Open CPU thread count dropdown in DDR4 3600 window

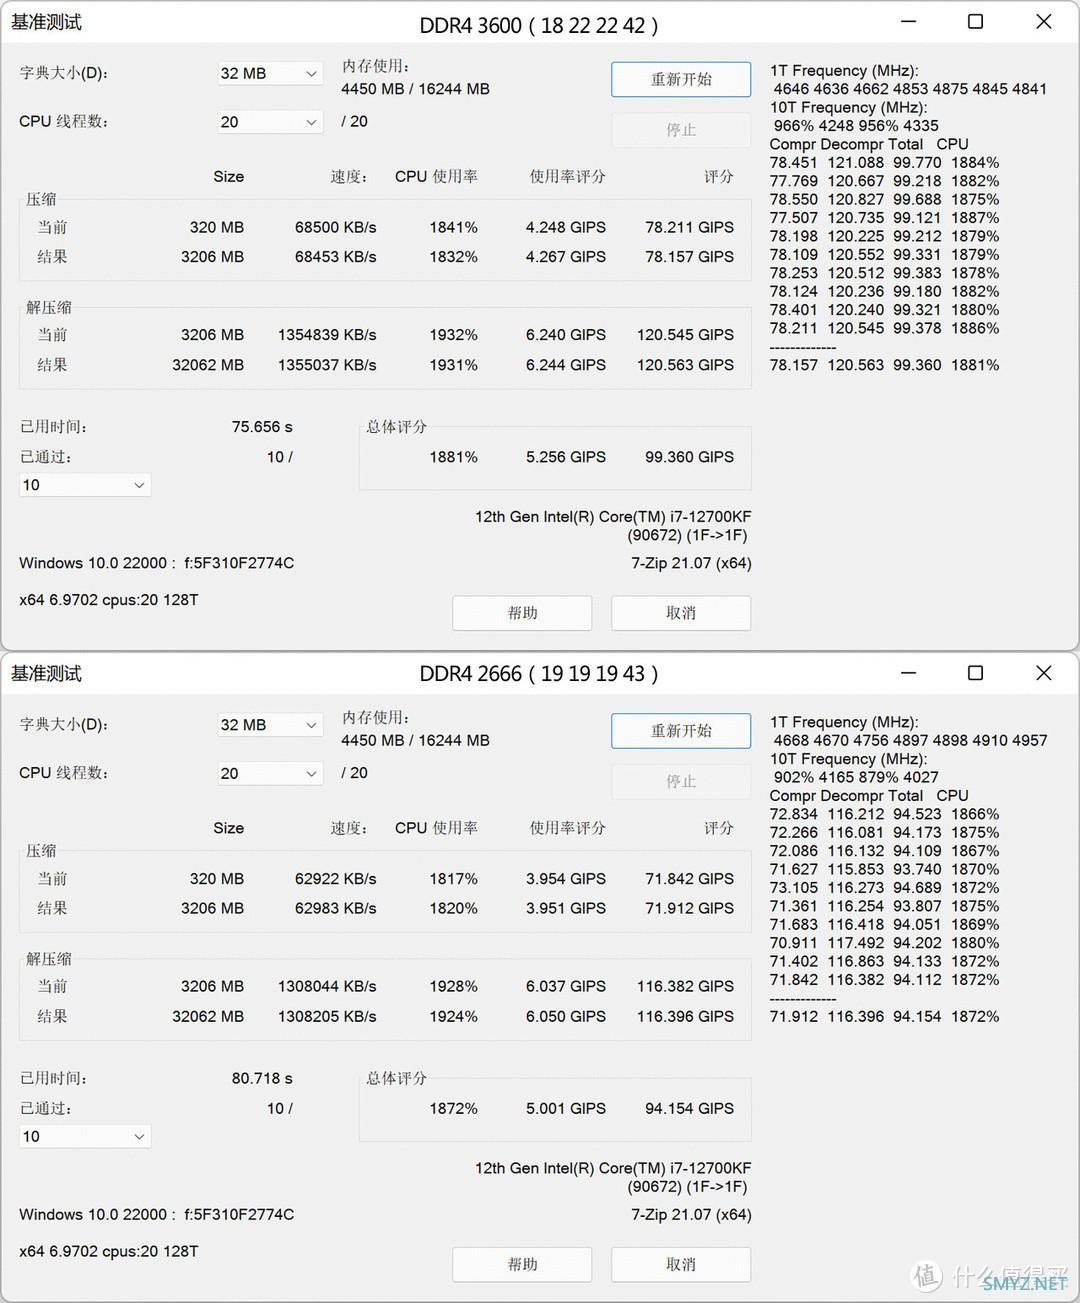coord(270,122)
